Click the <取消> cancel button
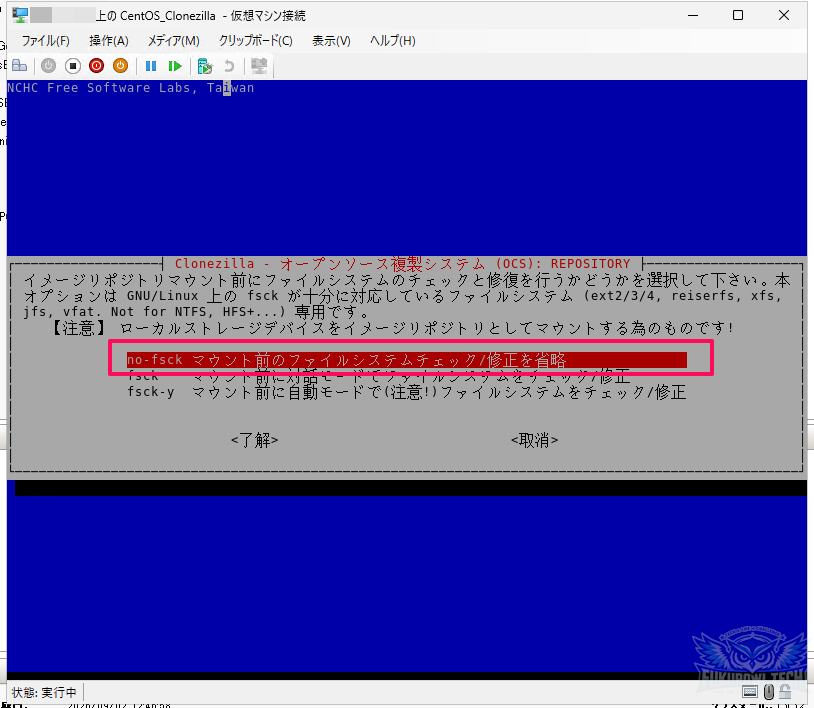The width and height of the screenshot is (814, 708). [535, 440]
